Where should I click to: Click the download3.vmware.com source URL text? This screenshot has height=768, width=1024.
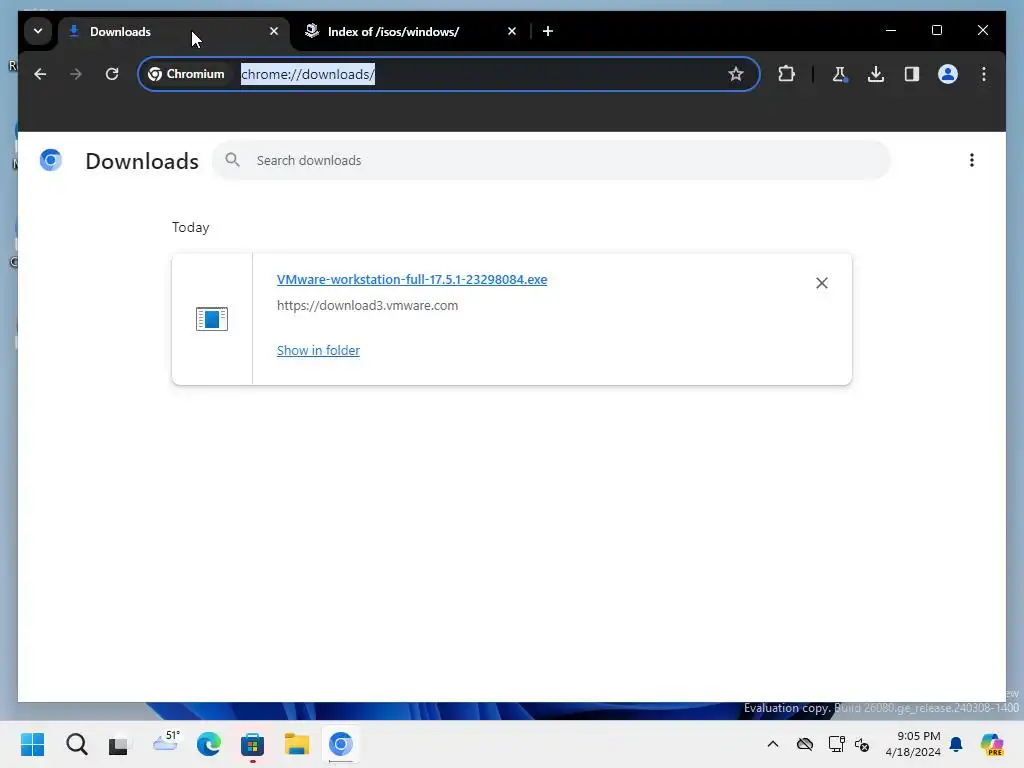point(367,306)
